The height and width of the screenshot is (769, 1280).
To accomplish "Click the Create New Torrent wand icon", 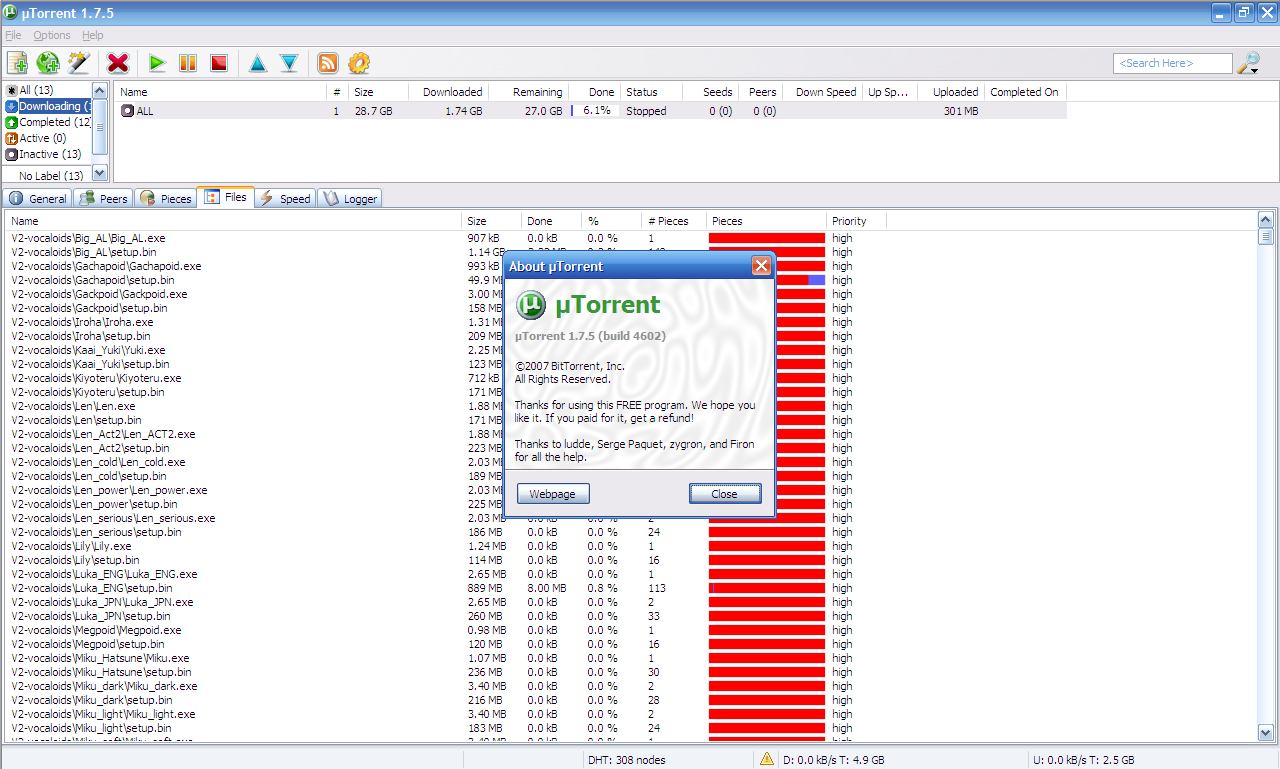I will tap(79, 63).
